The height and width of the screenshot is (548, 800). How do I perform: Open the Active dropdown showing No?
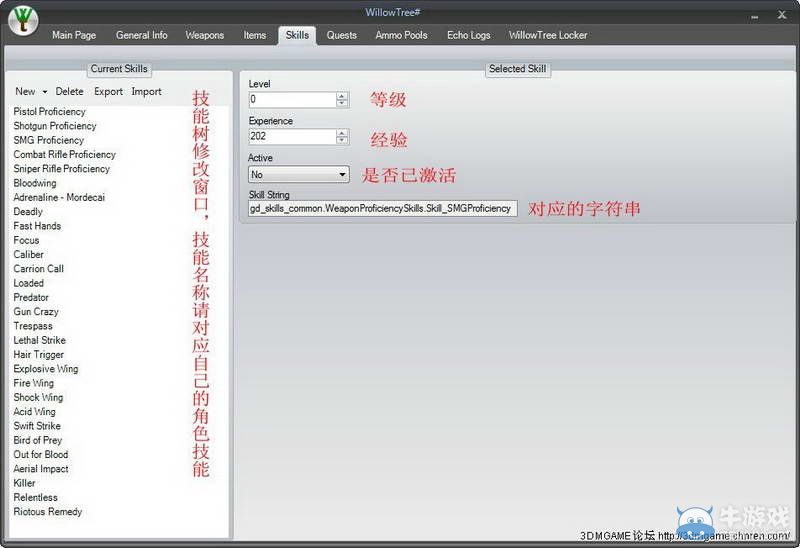click(x=298, y=175)
